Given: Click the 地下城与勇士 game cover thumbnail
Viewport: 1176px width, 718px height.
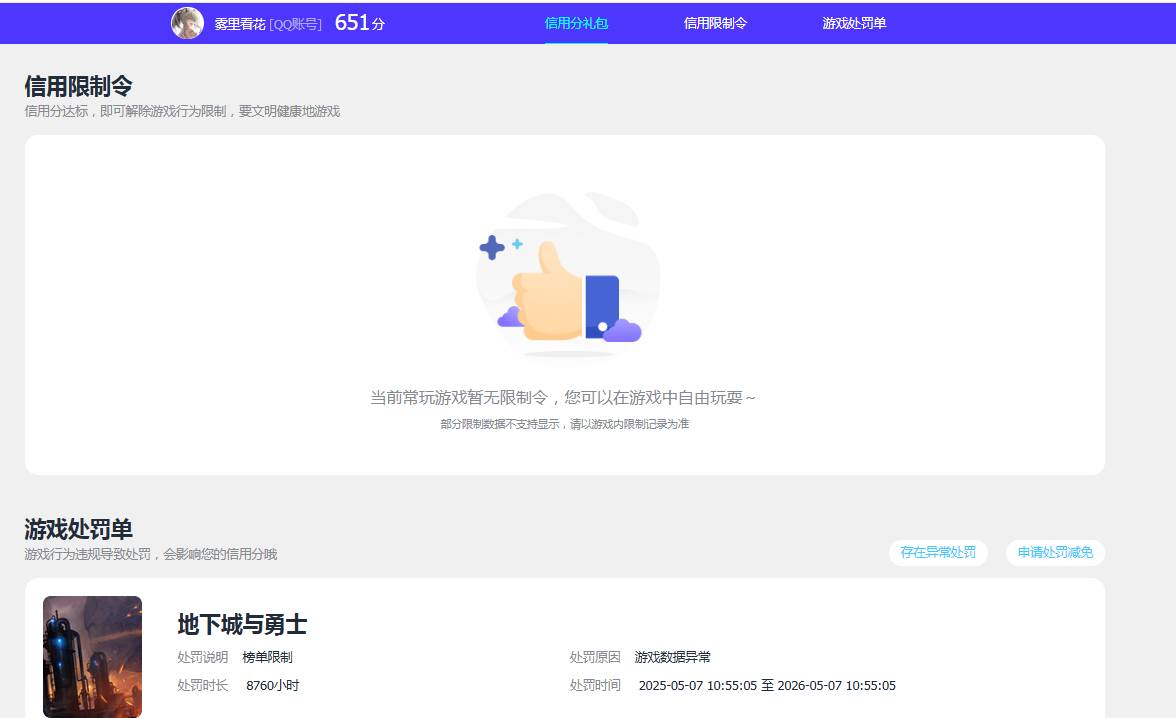Looking at the screenshot, I should pyautogui.click(x=92, y=656).
